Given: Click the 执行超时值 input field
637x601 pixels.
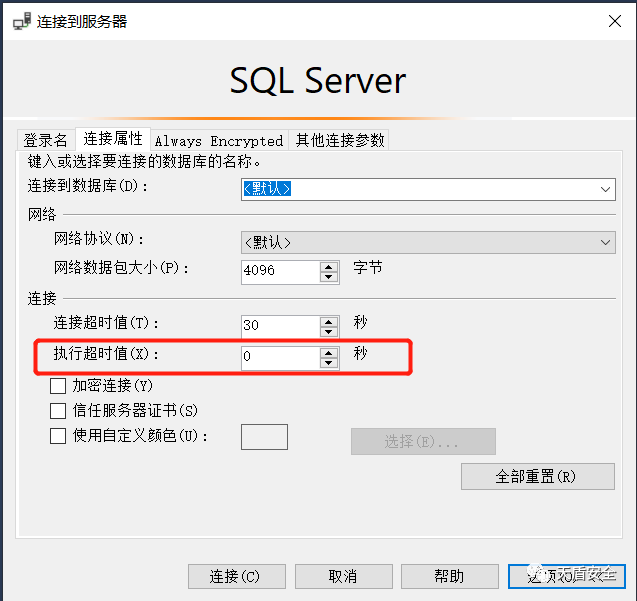Looking at the screenshot, I should tap(280, 357).
